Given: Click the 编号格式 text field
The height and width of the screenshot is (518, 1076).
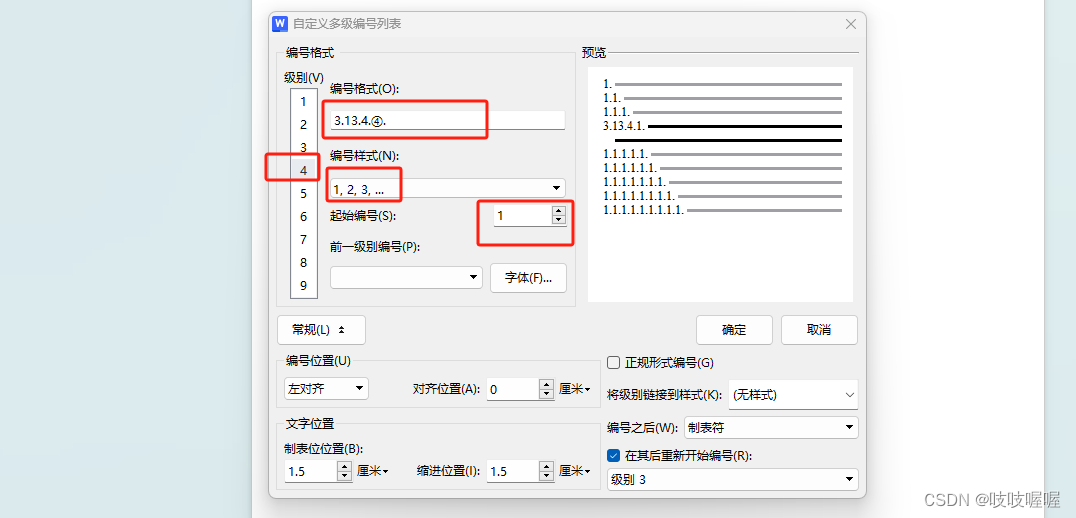Looking at the screenshot, I should coord(447,120).
